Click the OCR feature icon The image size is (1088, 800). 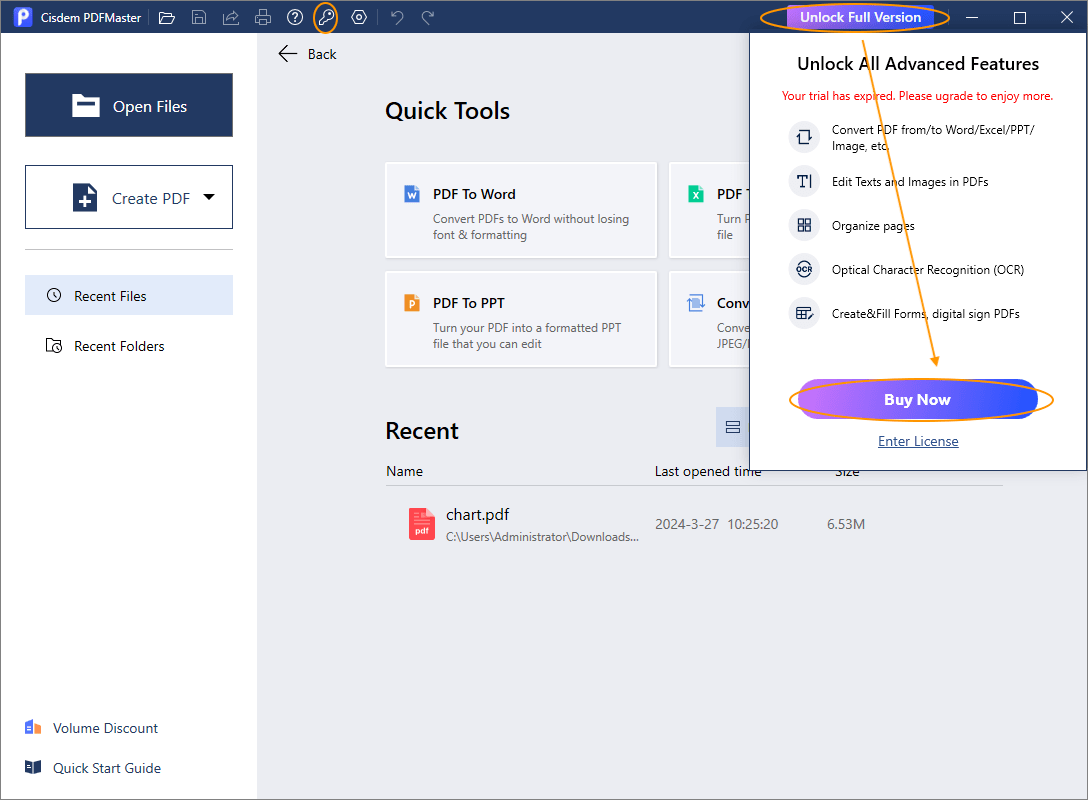804,269
